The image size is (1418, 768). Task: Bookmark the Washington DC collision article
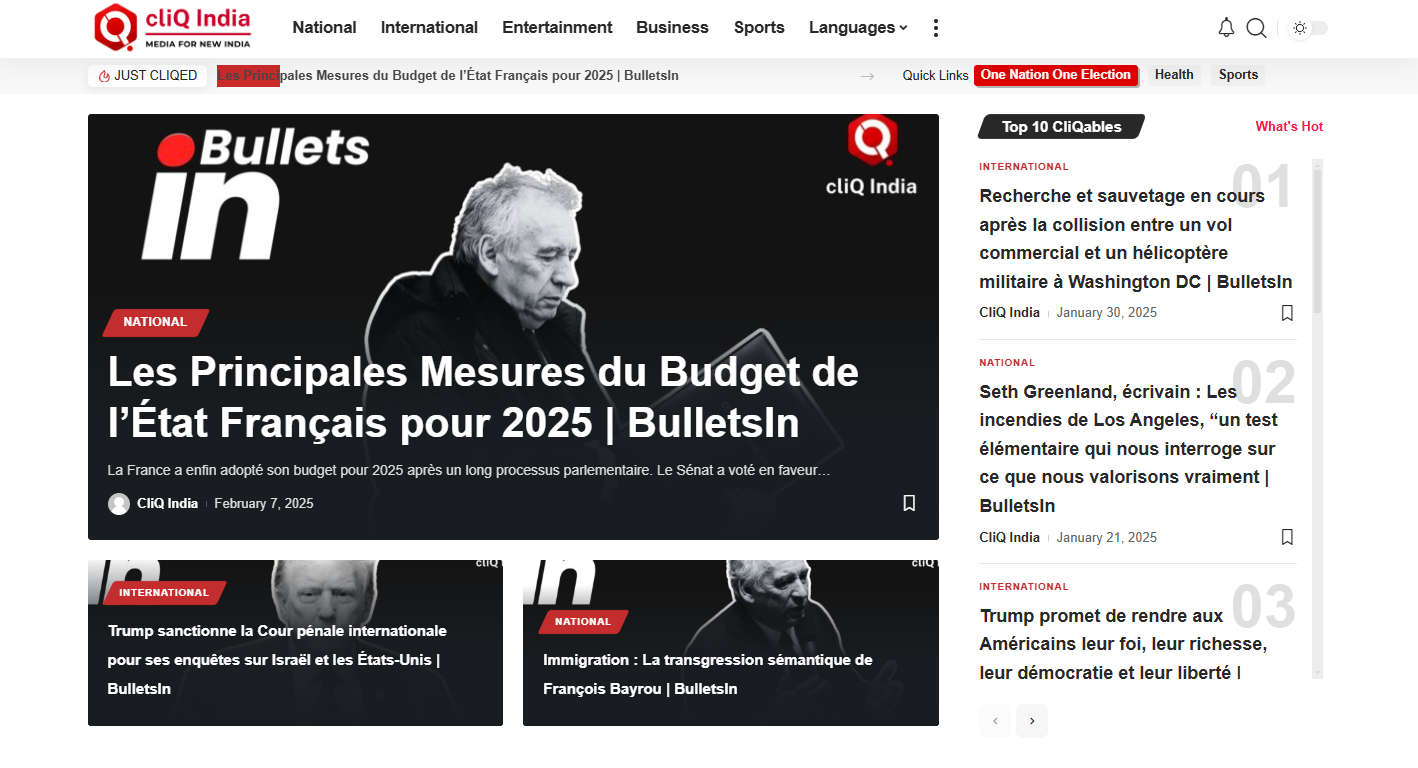click(x=1287, y=313)
